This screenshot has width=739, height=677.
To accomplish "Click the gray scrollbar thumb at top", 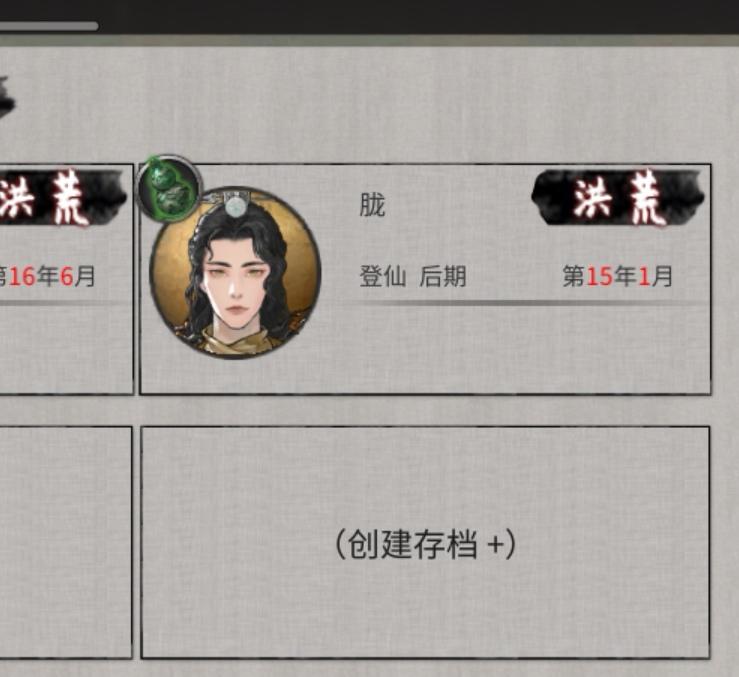I will click(49, 26).
